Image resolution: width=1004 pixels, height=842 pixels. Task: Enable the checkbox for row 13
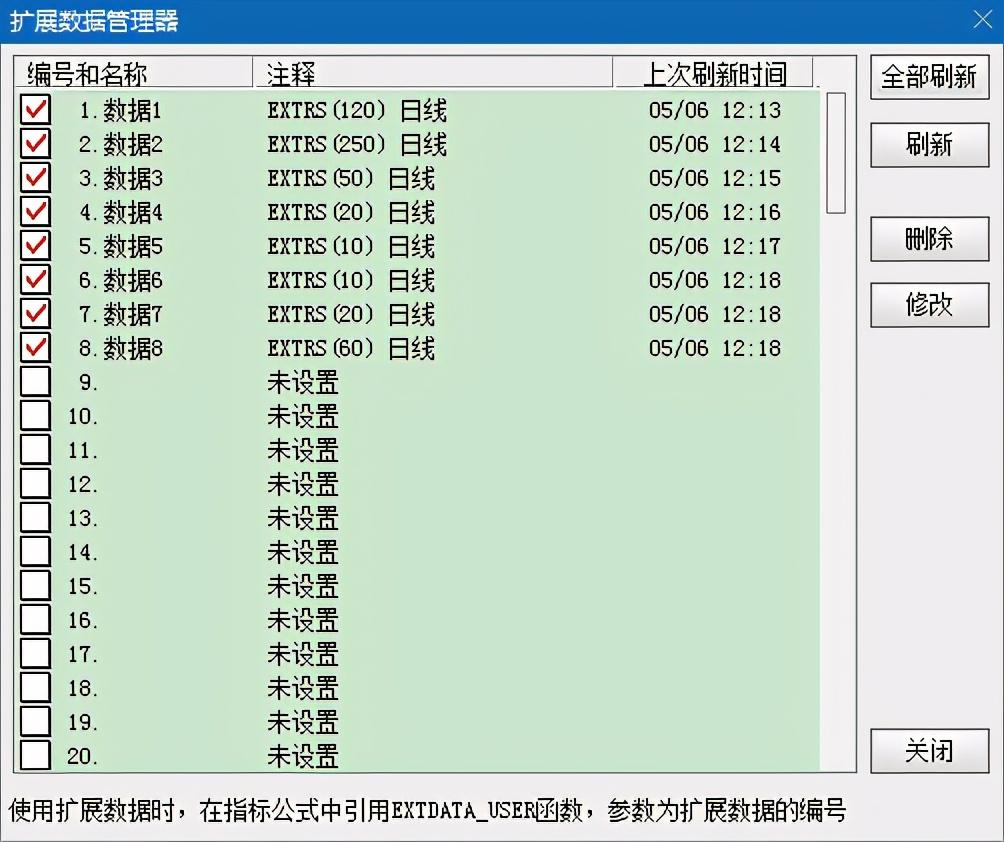tap(35, 517)
